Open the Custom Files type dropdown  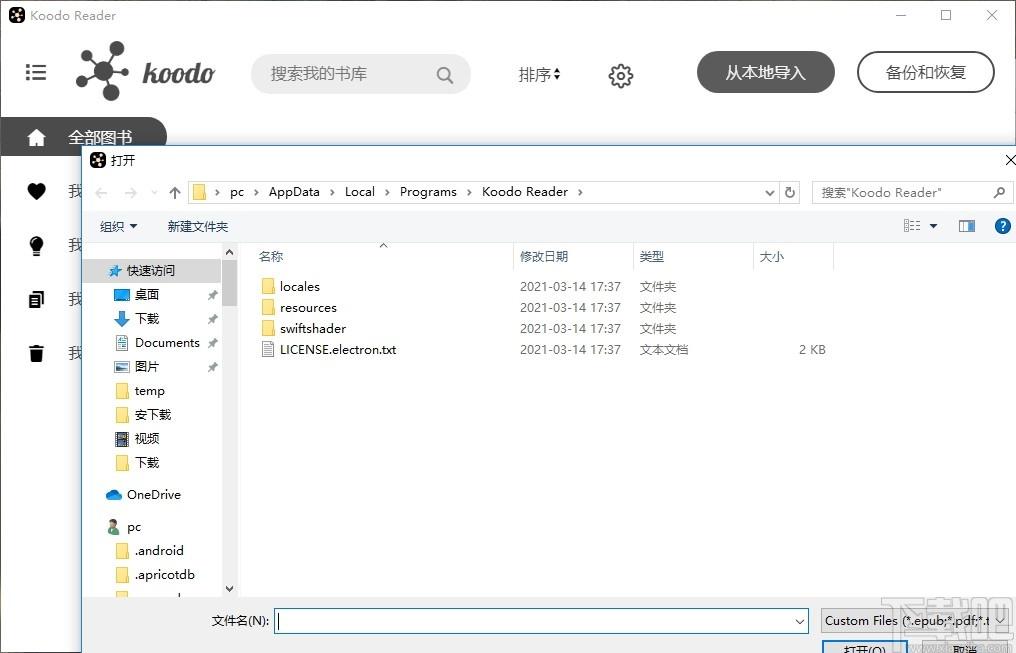(915, 621)
